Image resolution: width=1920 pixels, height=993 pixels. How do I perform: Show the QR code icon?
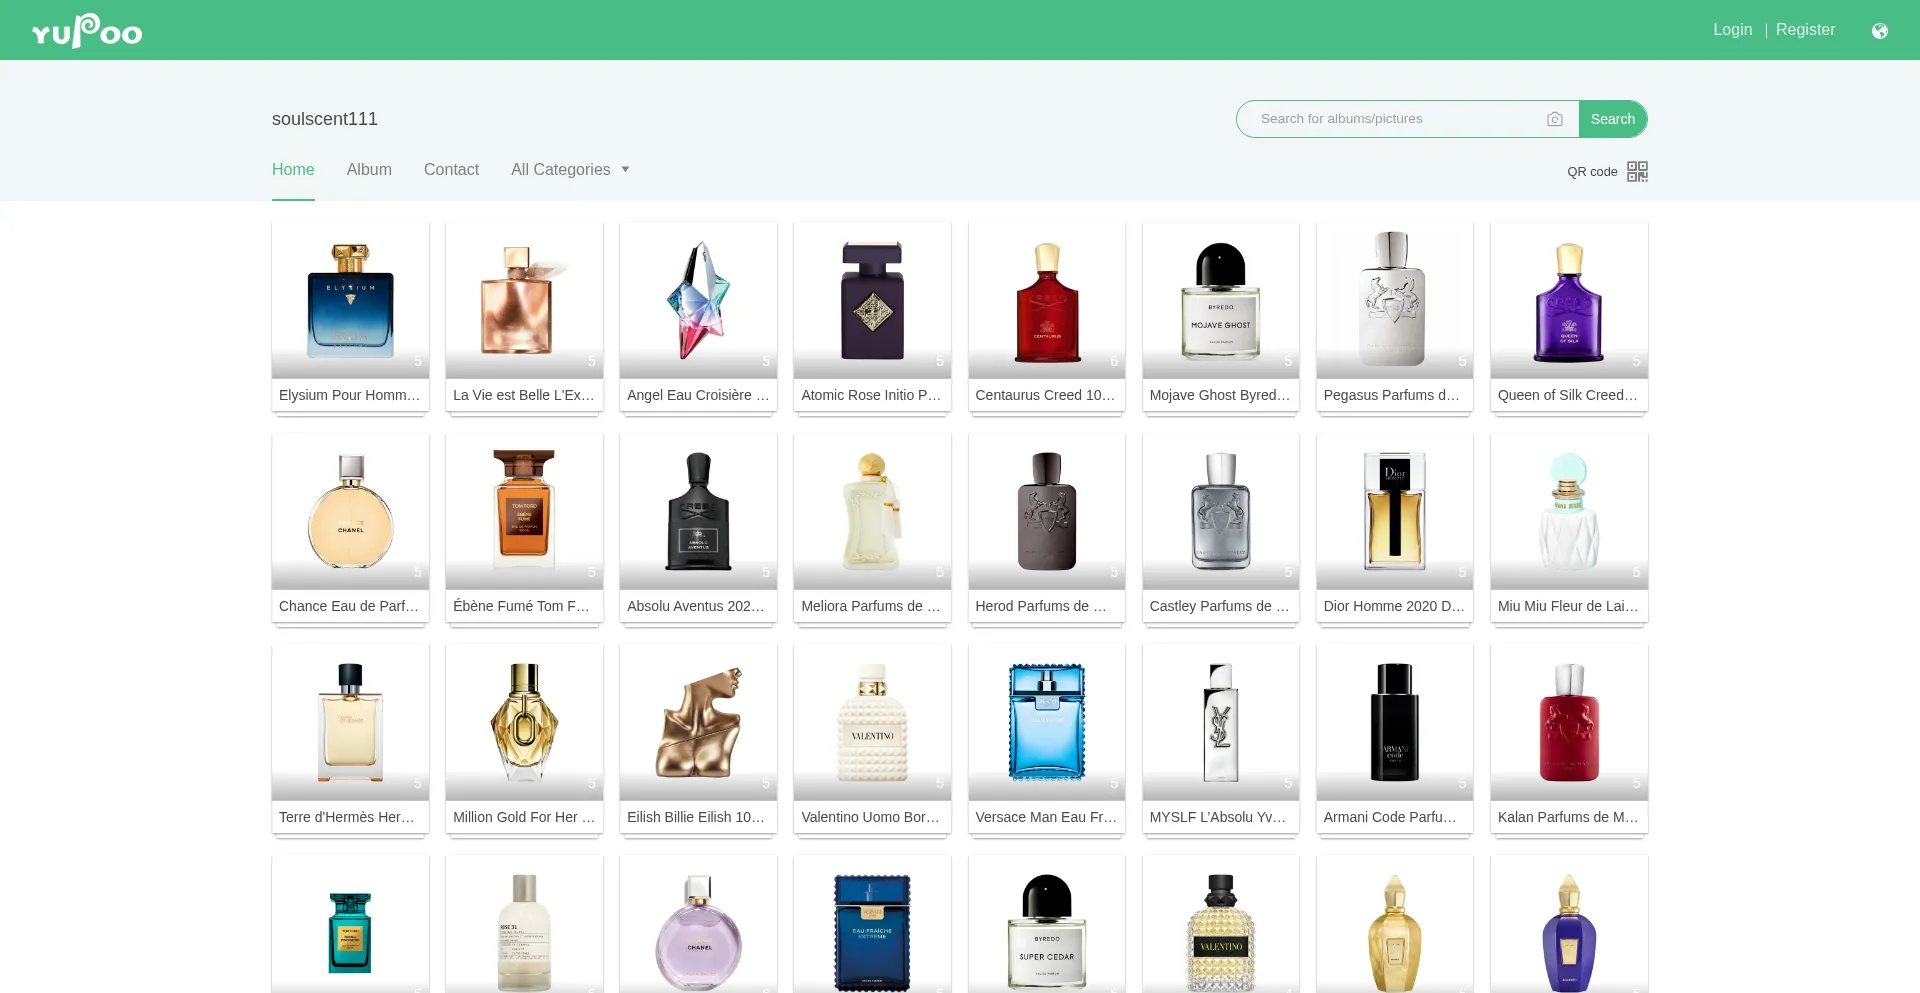[x=1636, y=172]
